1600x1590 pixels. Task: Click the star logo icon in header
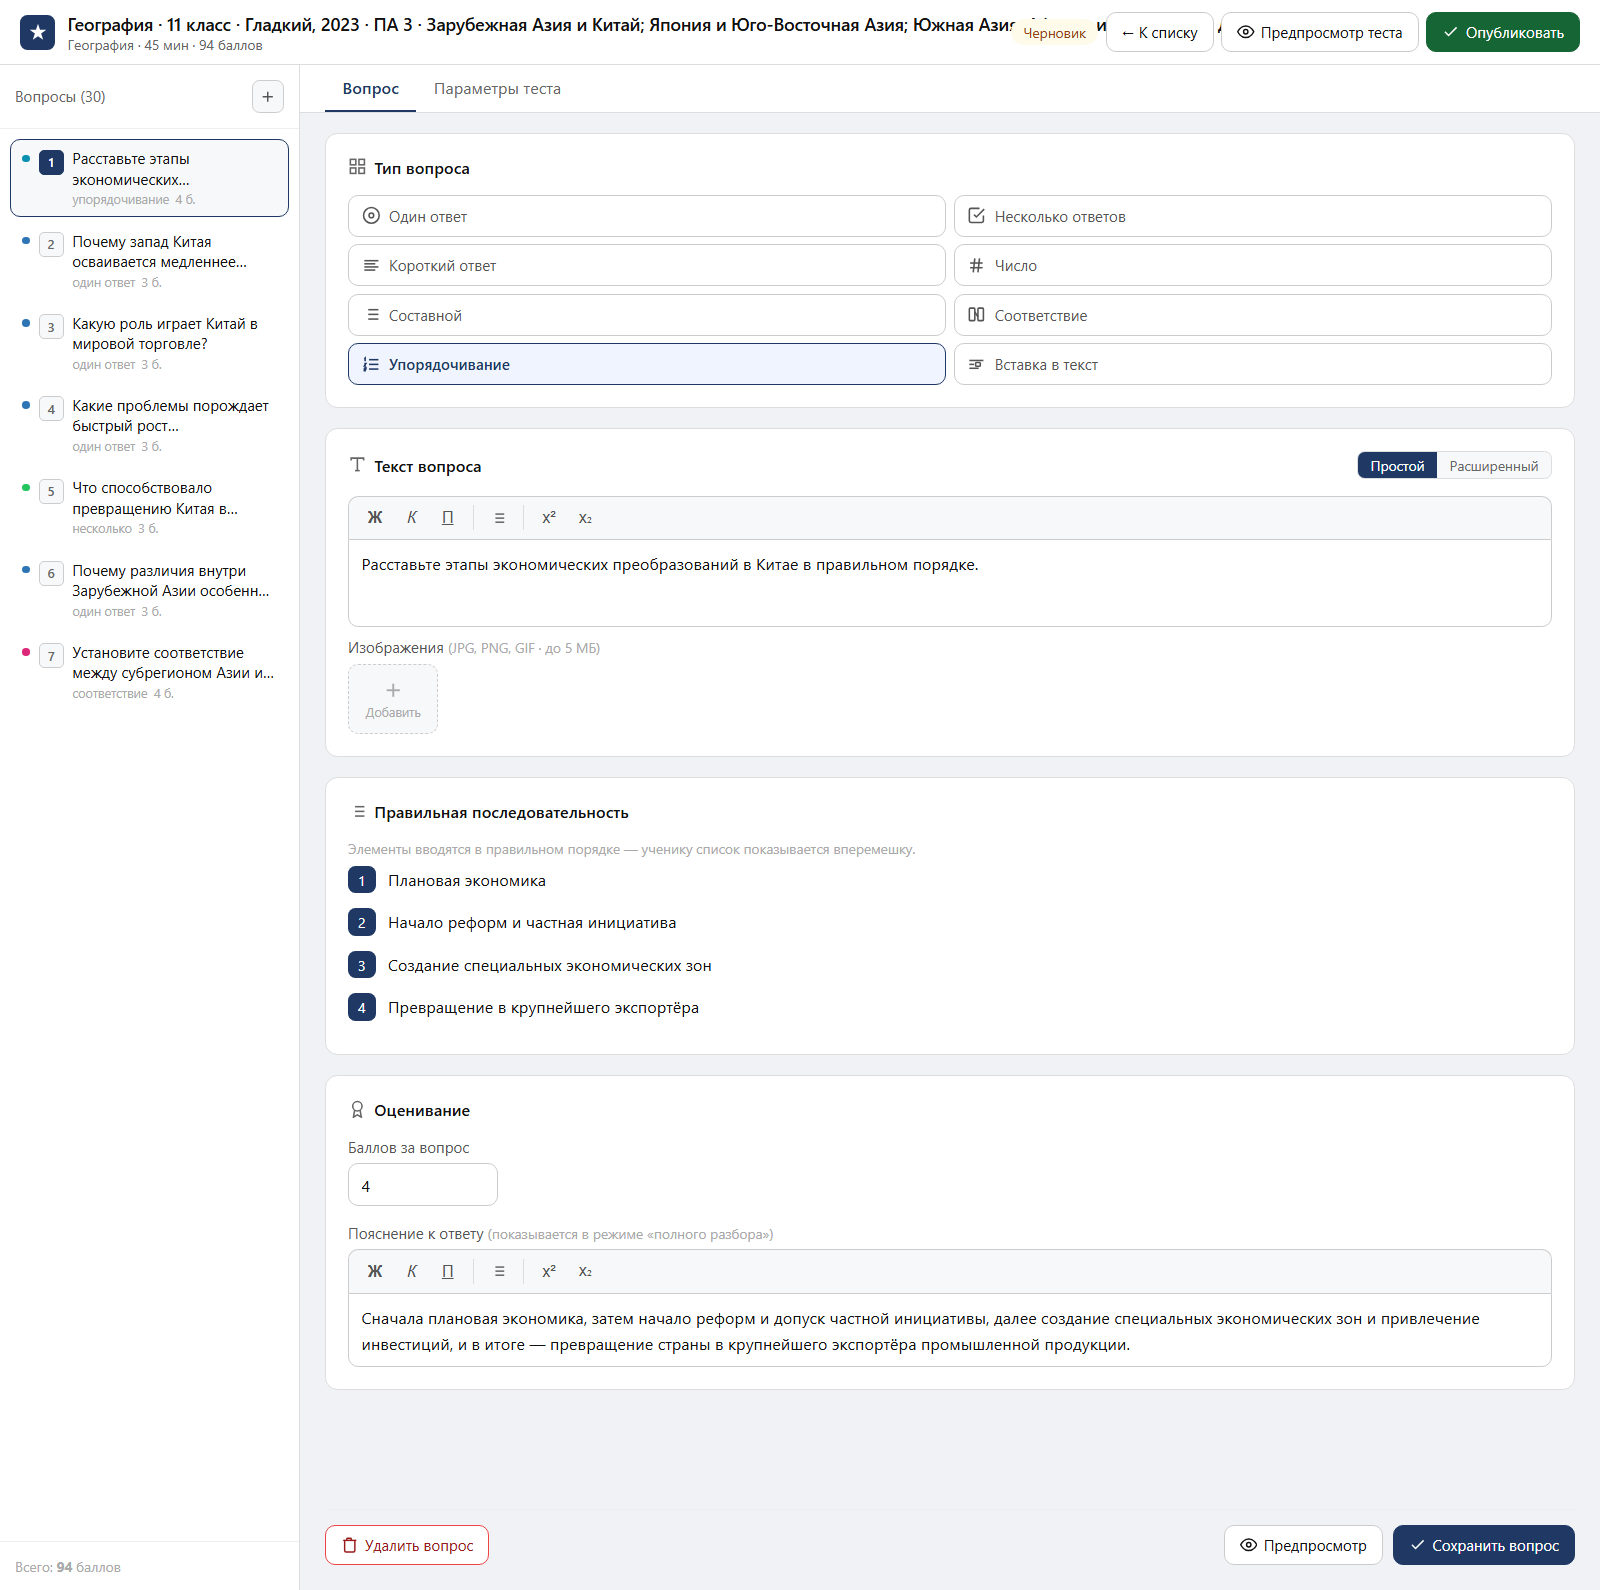pyautogui.click(x=37, y=32)
